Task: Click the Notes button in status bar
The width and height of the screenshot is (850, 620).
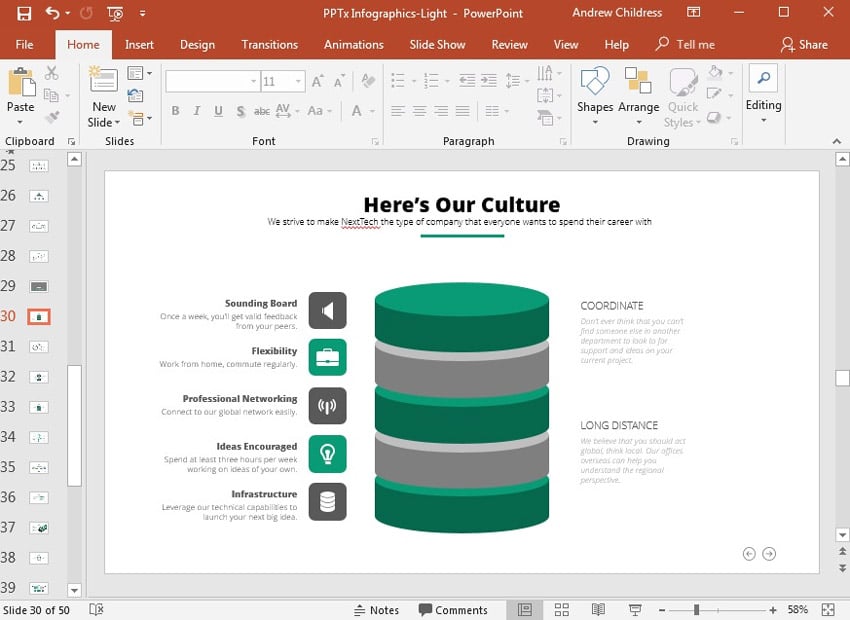Action: tap(376, 610)
